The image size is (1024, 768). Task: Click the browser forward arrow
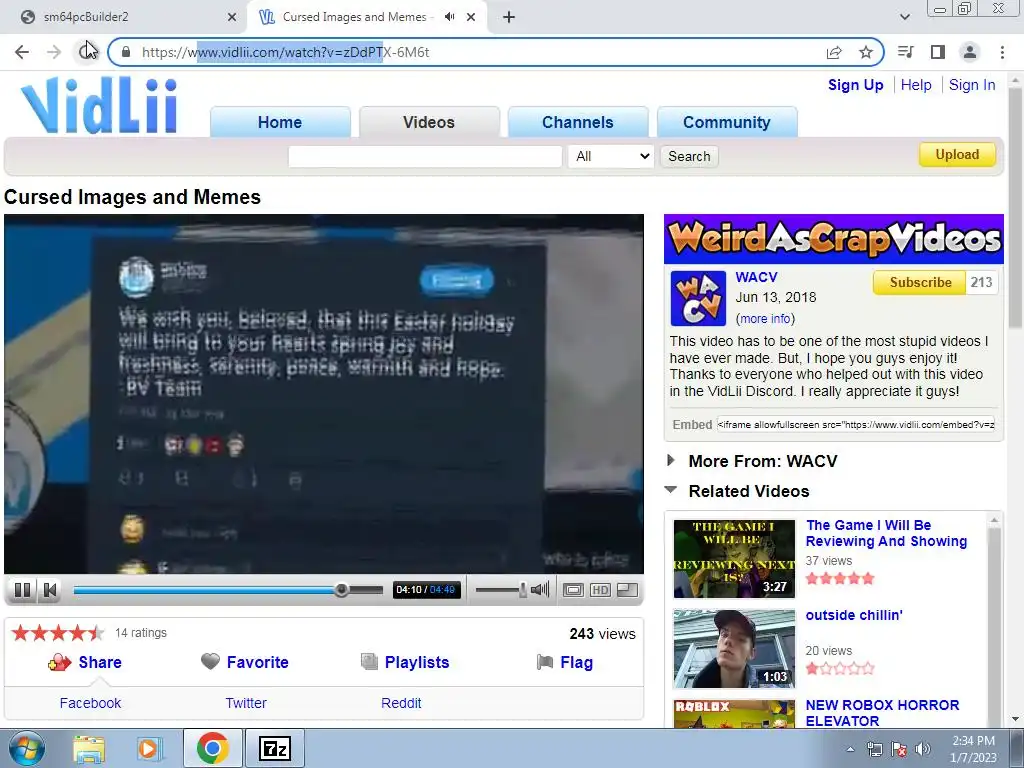pyautogui.click(x=54, y=52)
